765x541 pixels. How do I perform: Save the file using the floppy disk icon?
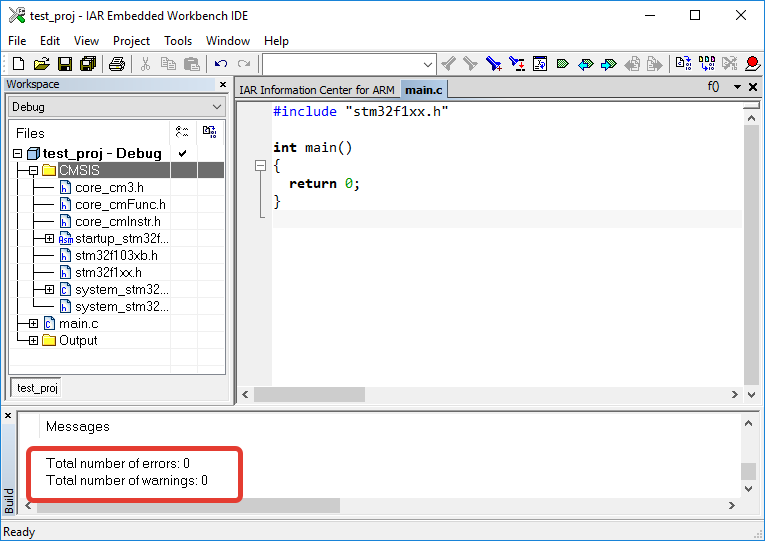[x=64, y=64]
